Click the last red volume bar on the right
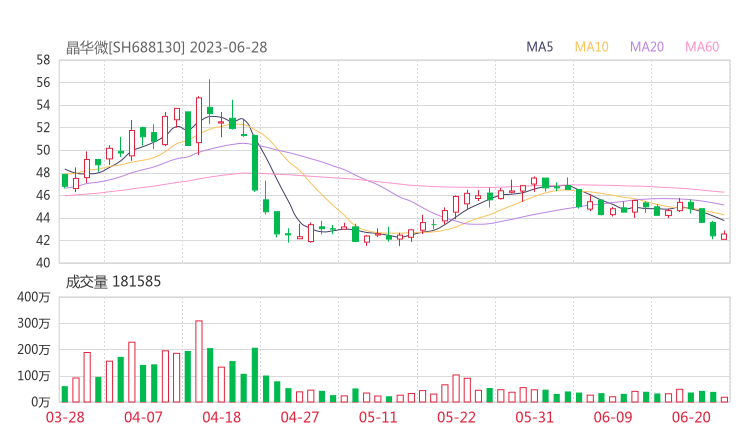The width and height of the screenshot is (740, 440). [724, 399]
